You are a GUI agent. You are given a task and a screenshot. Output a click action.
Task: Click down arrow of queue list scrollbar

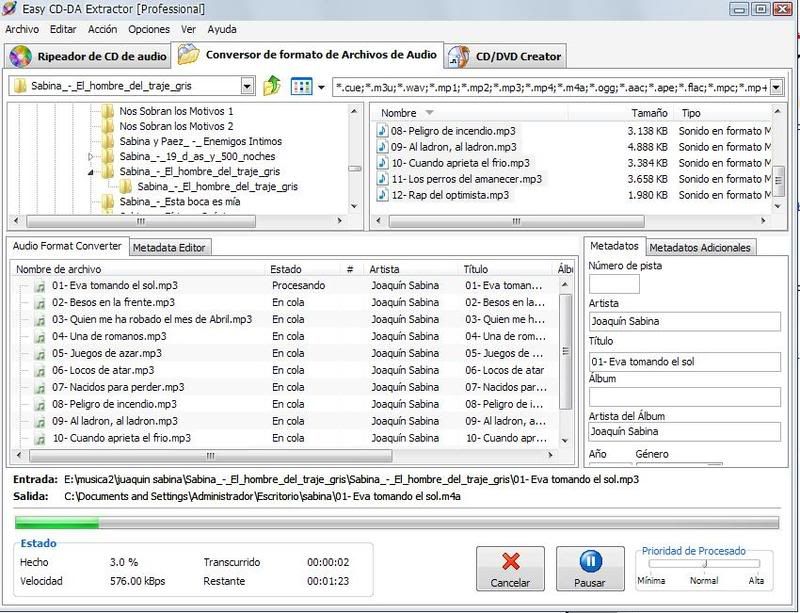565,440
